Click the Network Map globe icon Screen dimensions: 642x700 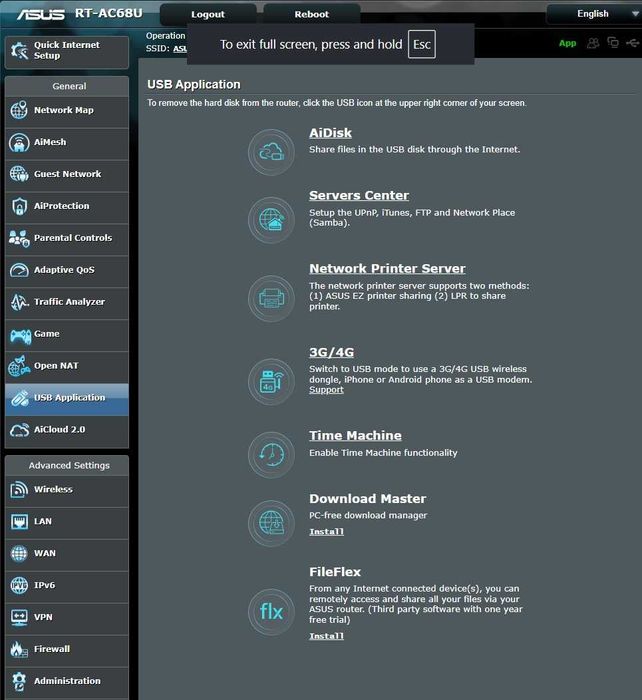19,110
